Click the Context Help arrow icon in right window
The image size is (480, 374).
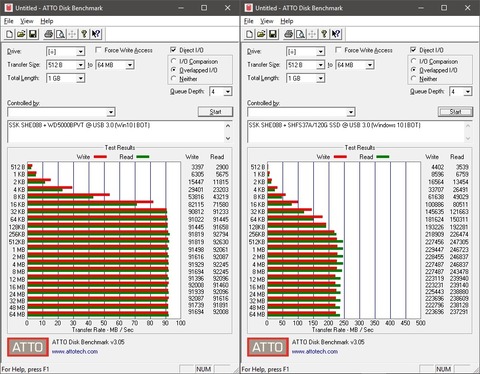[x=336, y=34]
